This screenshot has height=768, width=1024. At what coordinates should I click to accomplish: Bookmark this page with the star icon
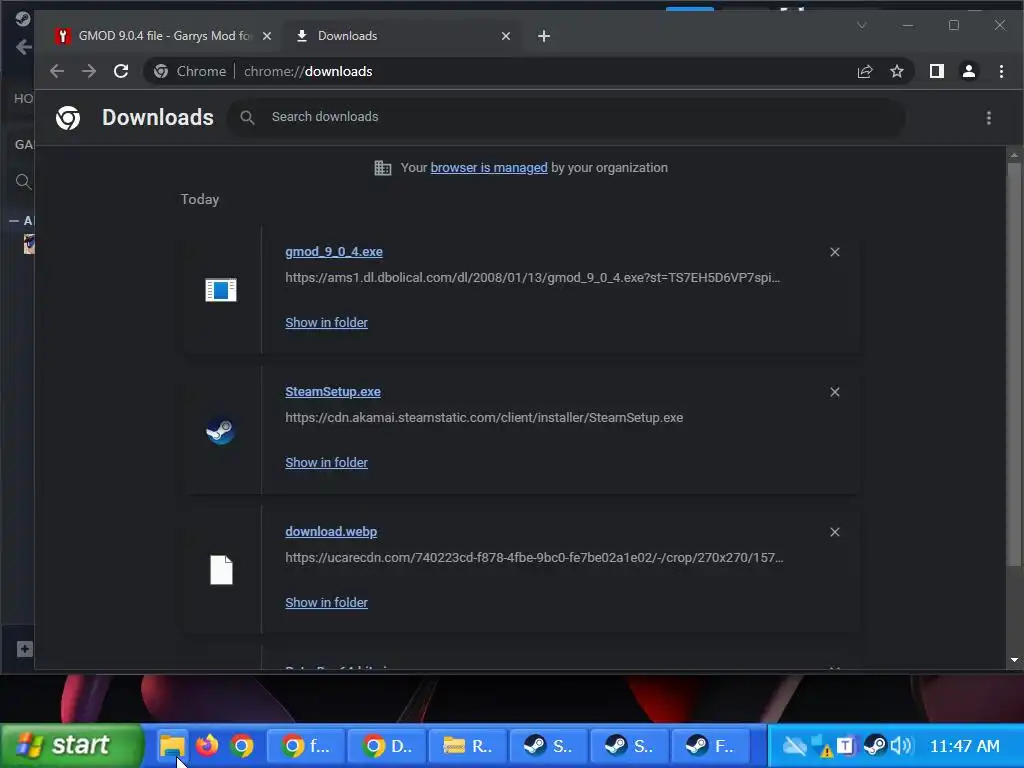click(x=897, y=71)
